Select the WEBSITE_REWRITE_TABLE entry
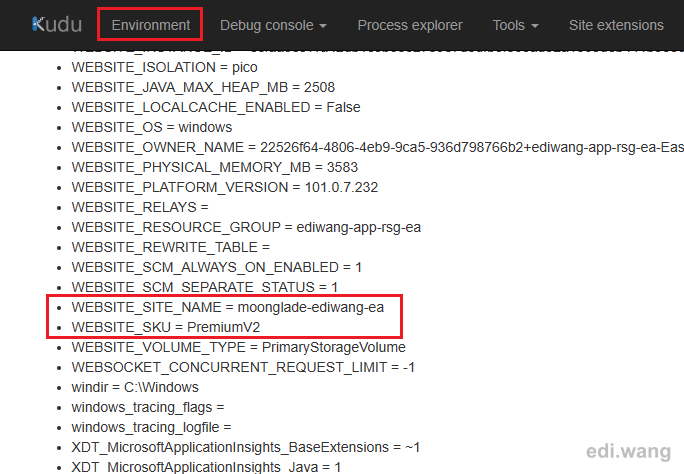This screenshot has width=684, height=474. point(171,247)
